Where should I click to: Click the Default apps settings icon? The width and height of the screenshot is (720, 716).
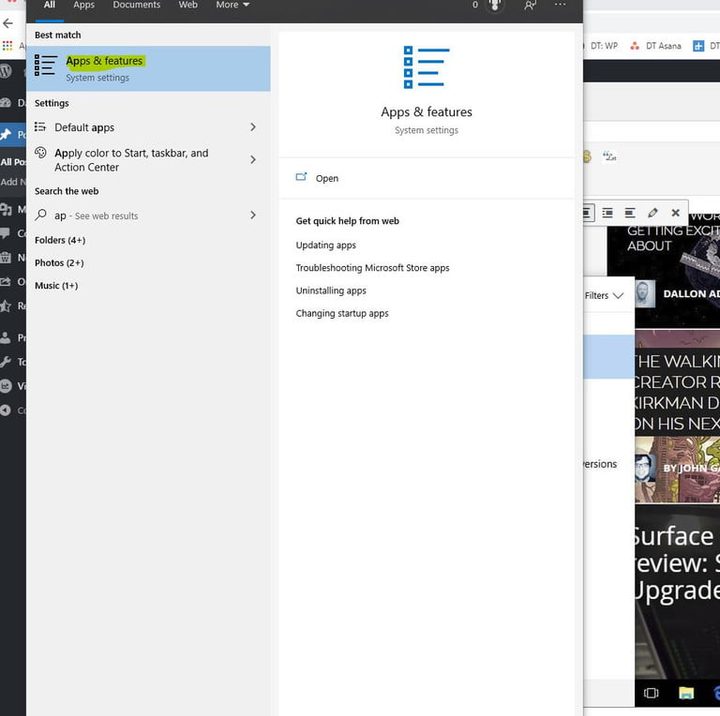41,127
